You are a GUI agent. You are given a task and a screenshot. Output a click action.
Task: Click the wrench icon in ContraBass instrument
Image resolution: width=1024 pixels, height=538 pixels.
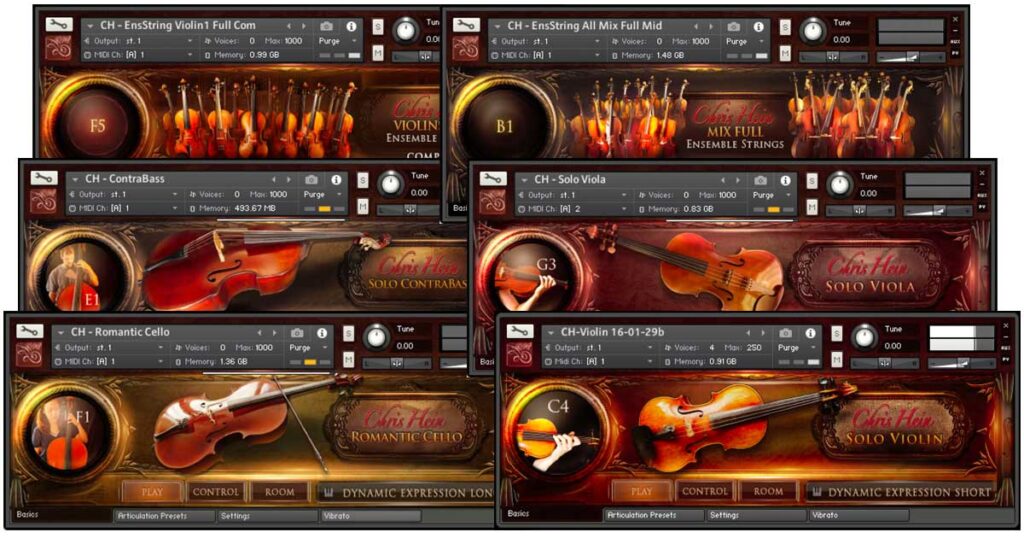tap(43, 178)
